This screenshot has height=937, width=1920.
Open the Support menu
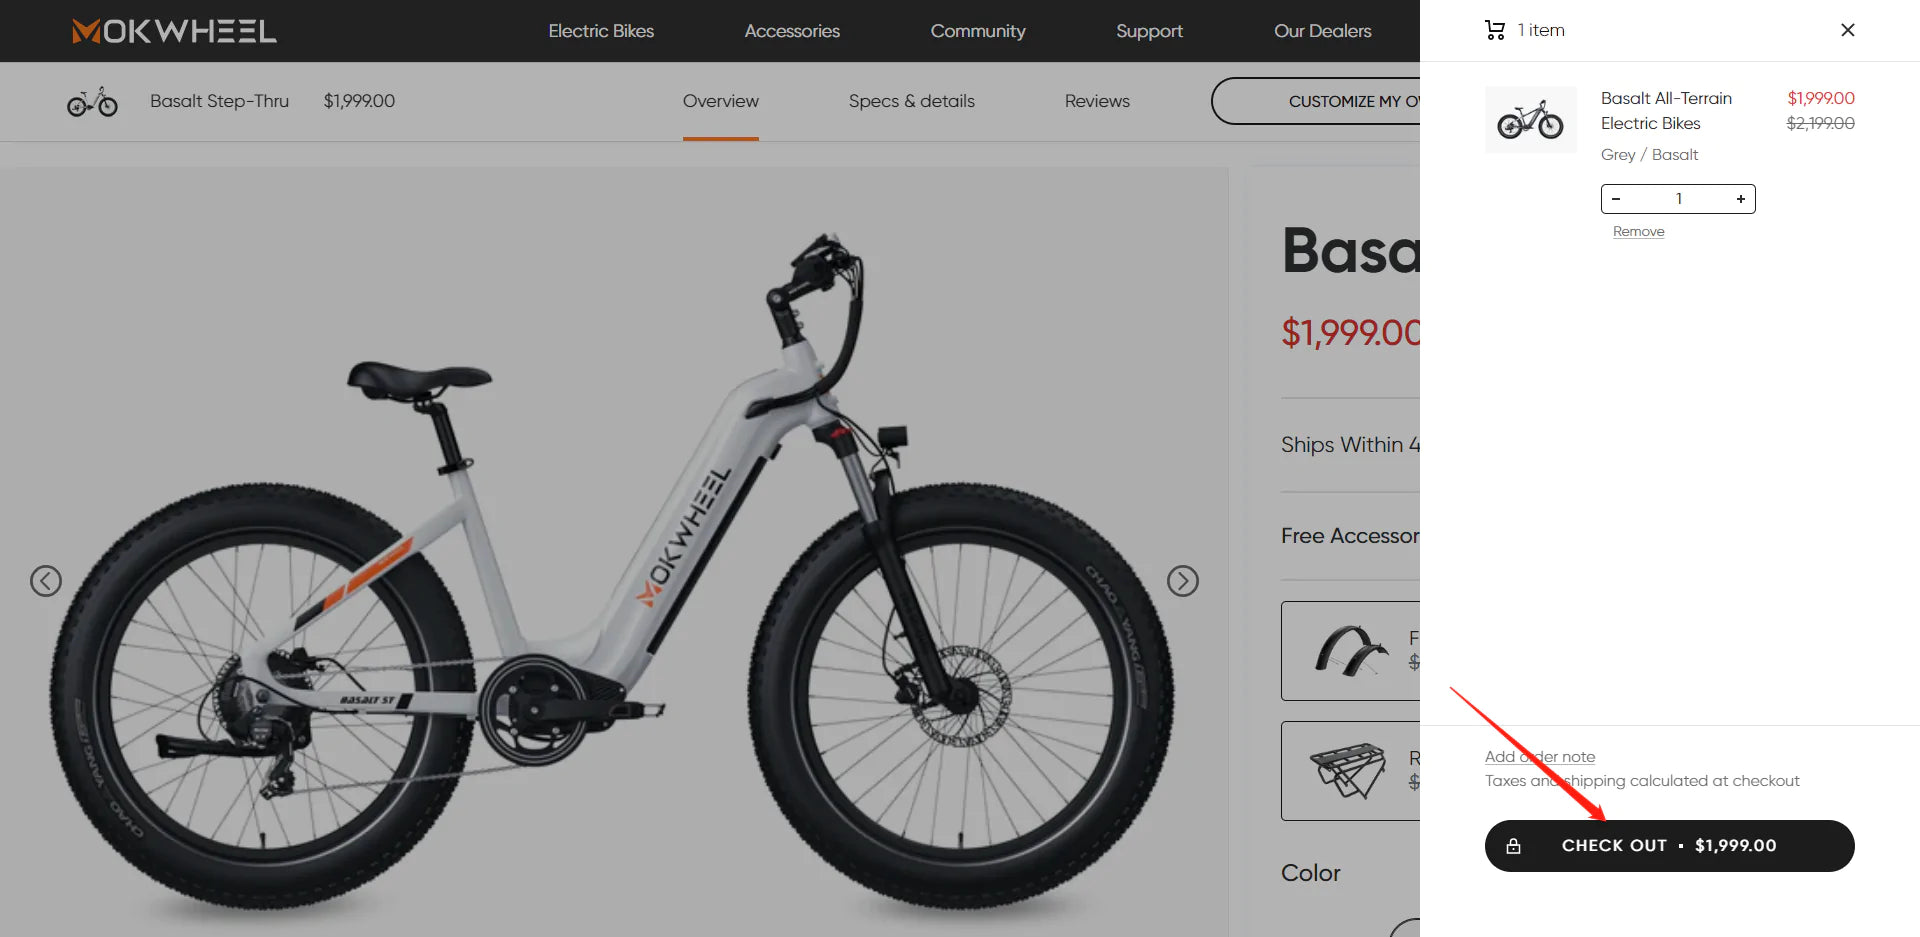click(x=1149, y=31)
